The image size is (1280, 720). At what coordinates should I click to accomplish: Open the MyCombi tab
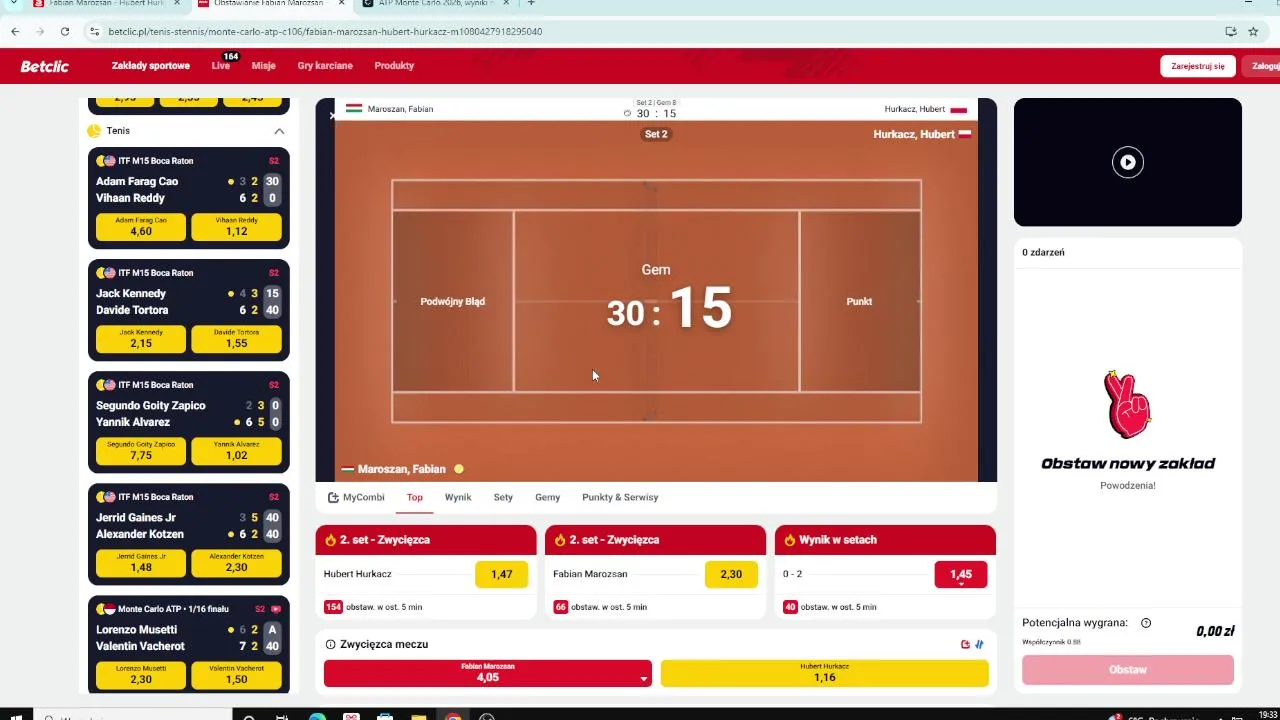tap(356, 497)
